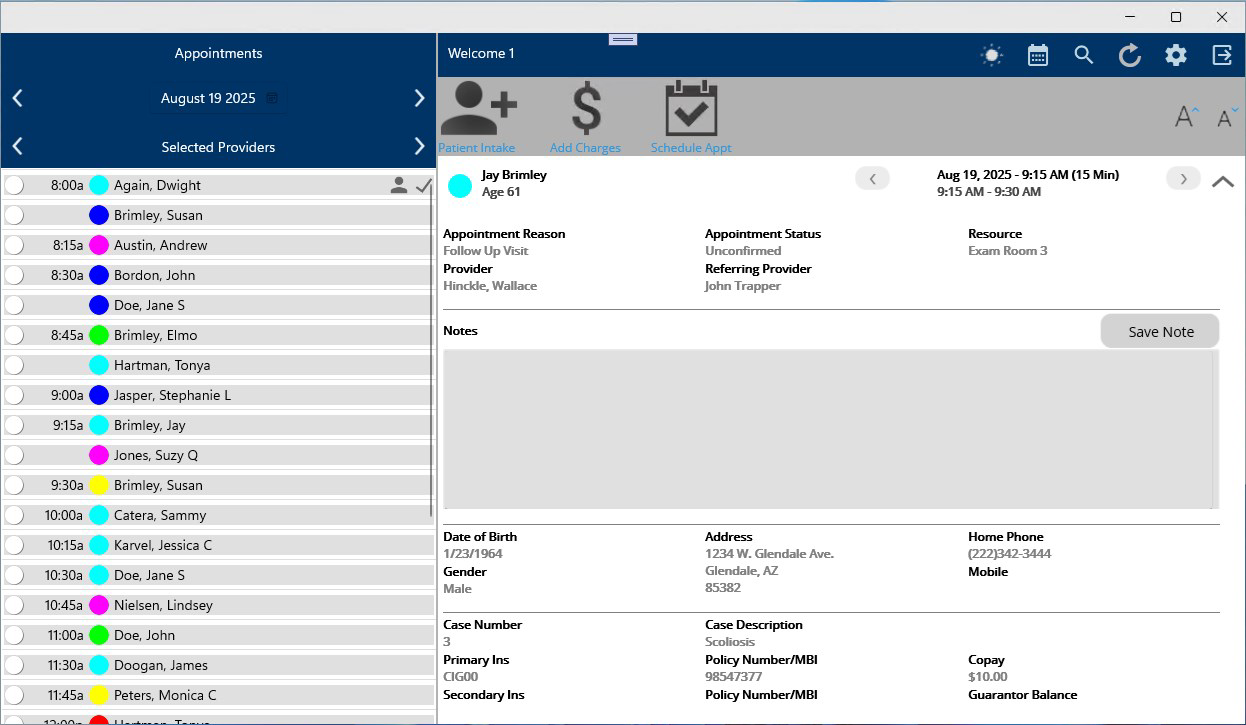Switch to the previous Selected Providers group
The height and width of the screenshot is (725, 1246).
point(17,147)
